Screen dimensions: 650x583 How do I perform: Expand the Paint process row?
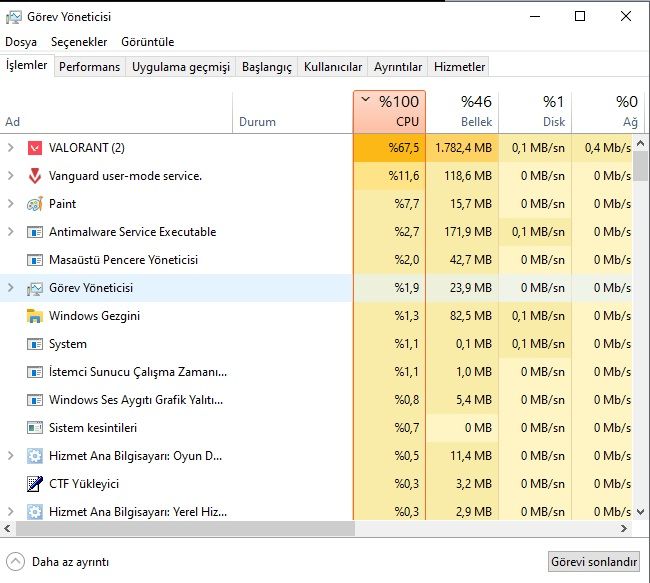pyautogui.click(x=11, y=204)
